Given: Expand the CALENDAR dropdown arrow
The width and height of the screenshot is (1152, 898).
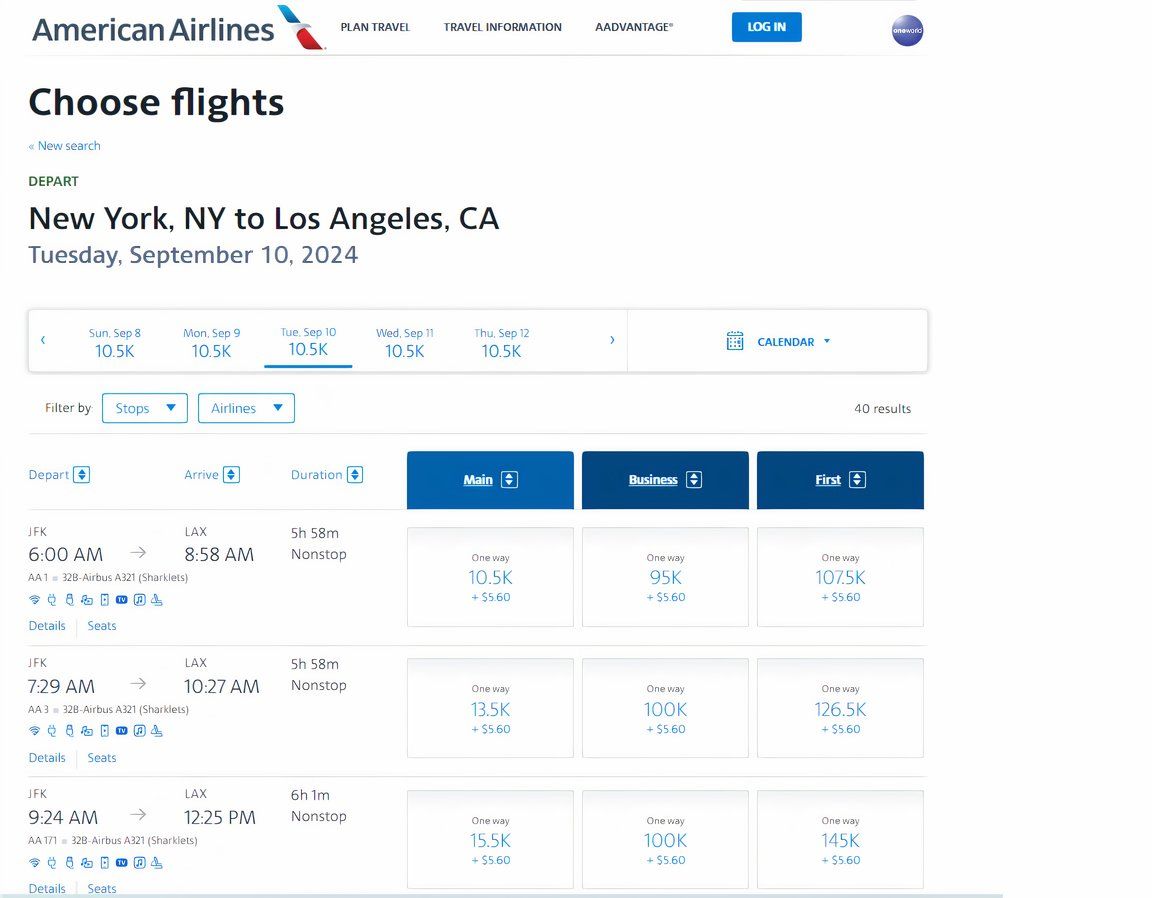Looking at the screenshot, I should (x=827, y=341).
